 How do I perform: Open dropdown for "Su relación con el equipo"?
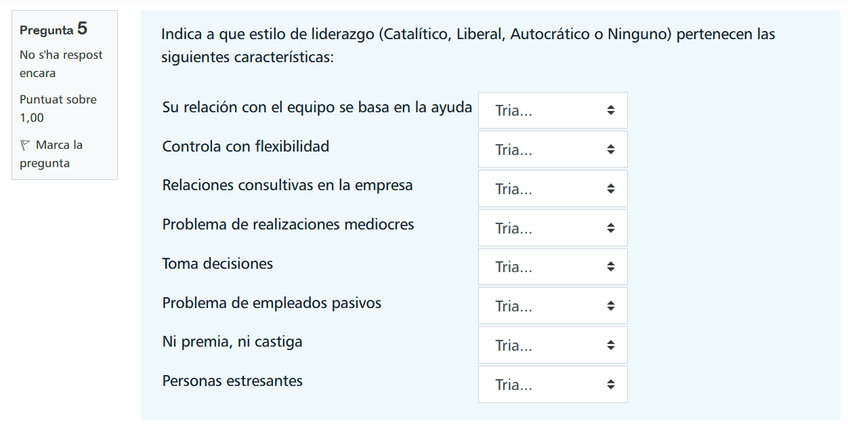552,111
